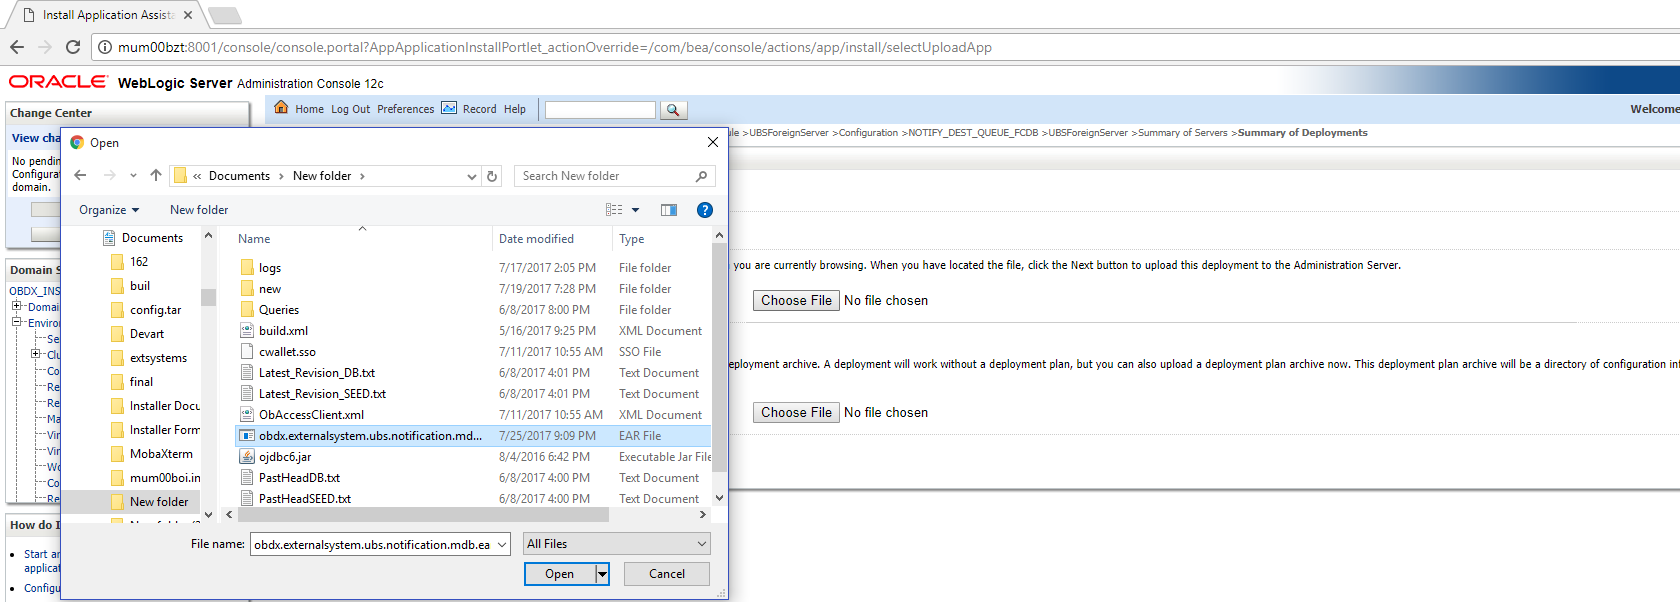The width and height of the screenshot is (1680, 602).
Task: Select the extsystems folder in tree
Action: coord(158,358)
